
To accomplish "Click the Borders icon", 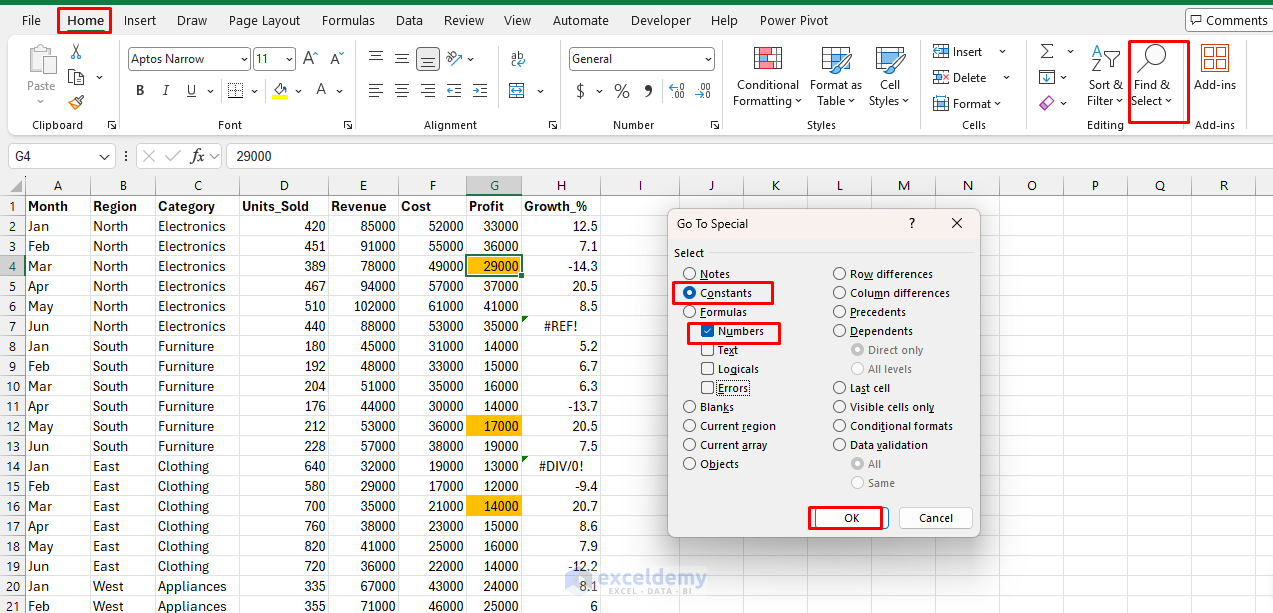I will [235, 91].
